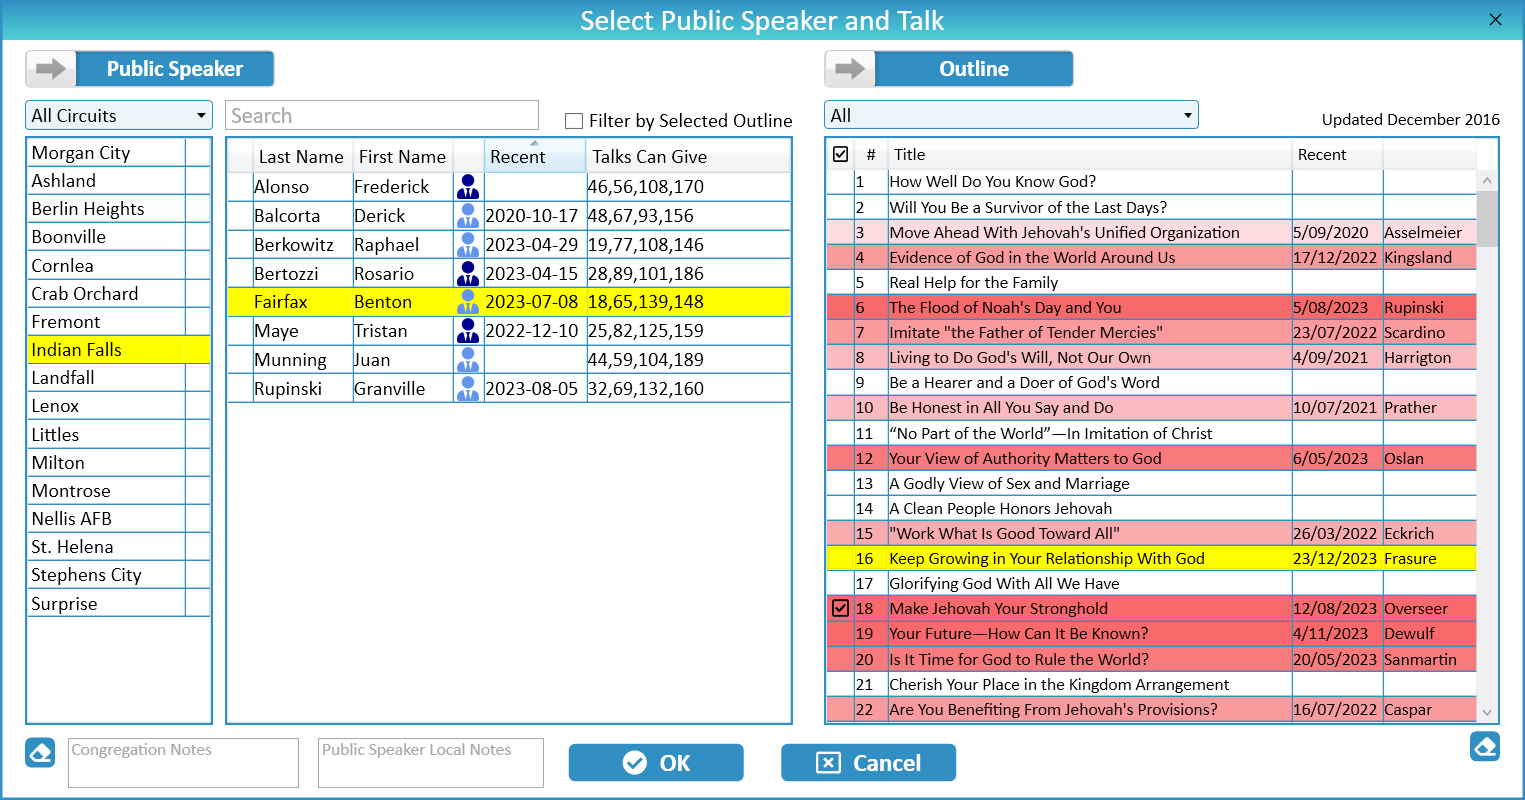Click the speaker Search field

[382, 115]
